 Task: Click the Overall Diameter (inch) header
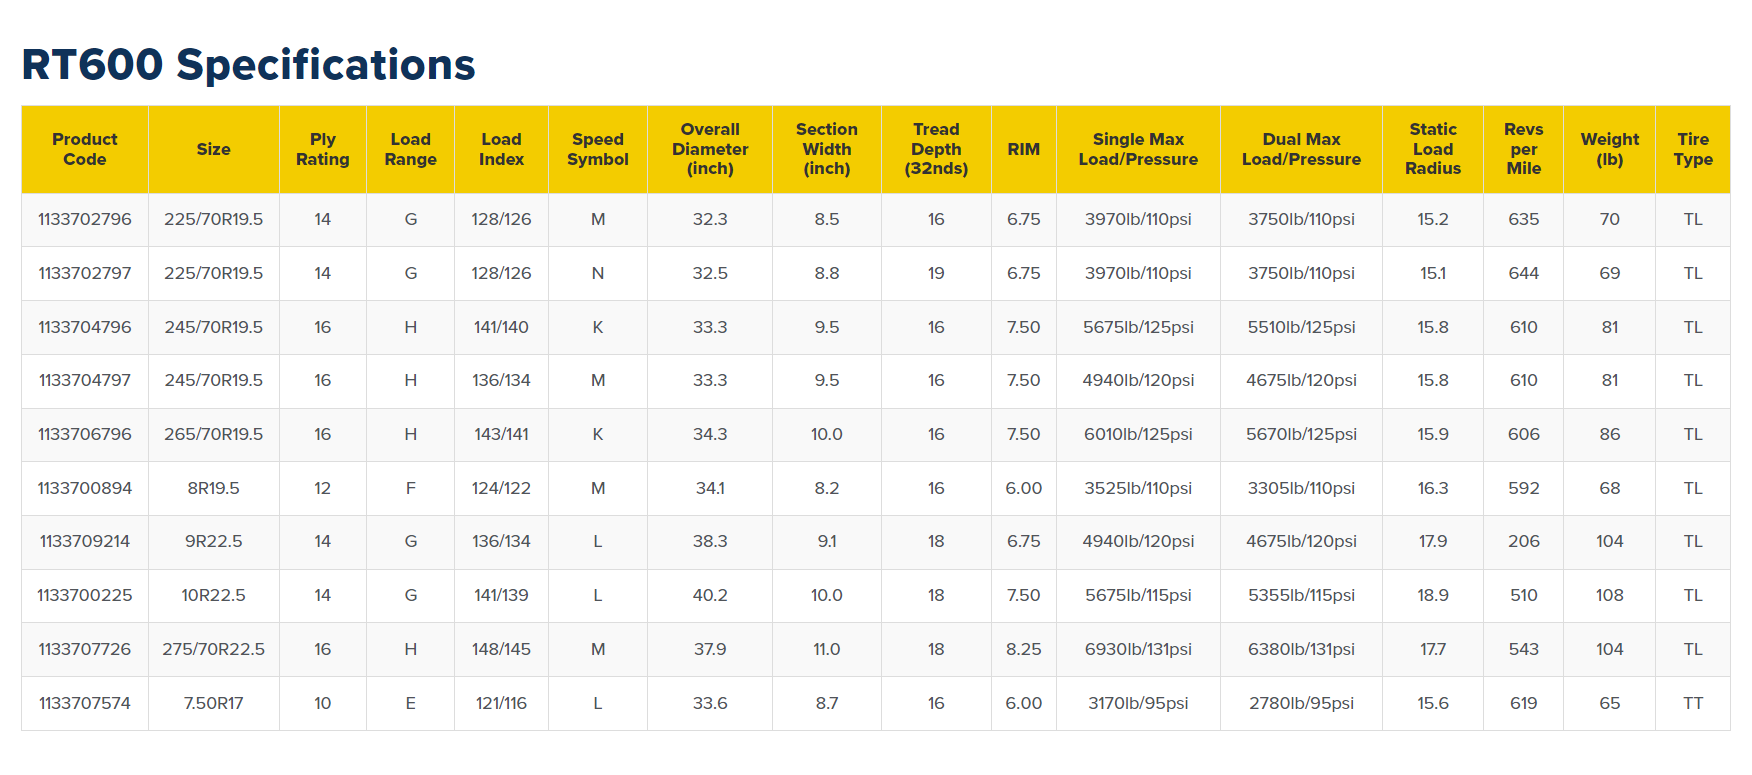[x=710, y=149]
